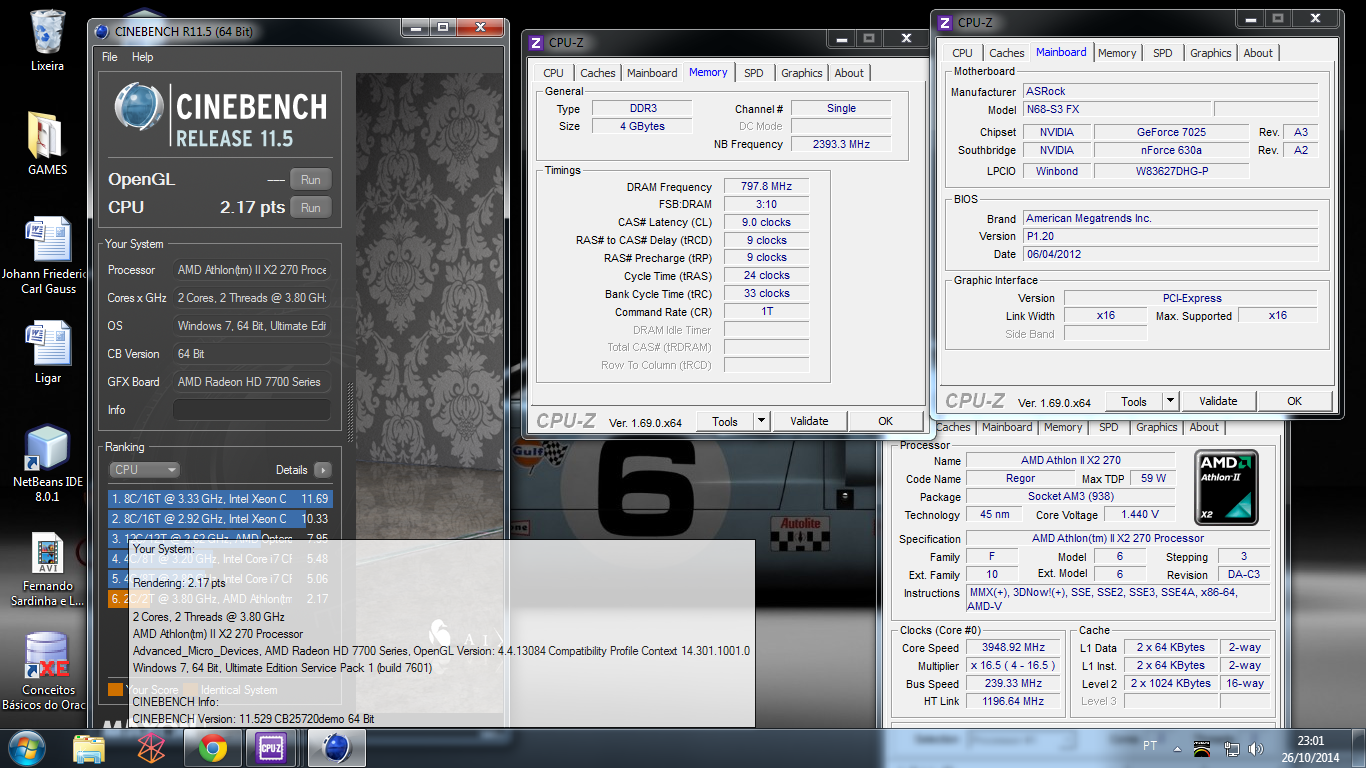1366x768 pixels.
Task: Show hidden system tray icons
Action: tap(1179, 748)
